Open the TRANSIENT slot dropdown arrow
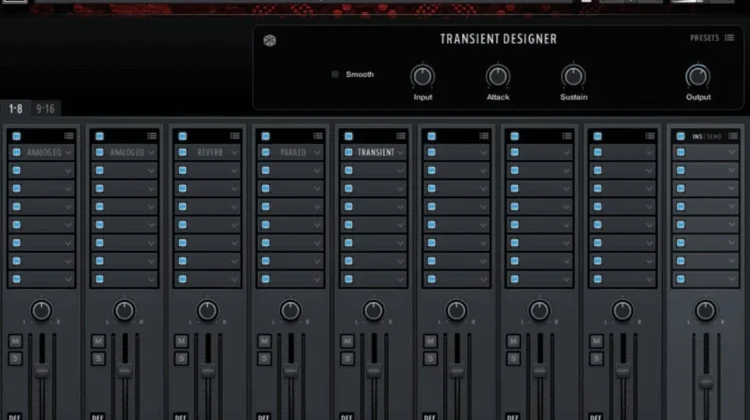Viewport: 750px width, 420px height. (400, 153)
